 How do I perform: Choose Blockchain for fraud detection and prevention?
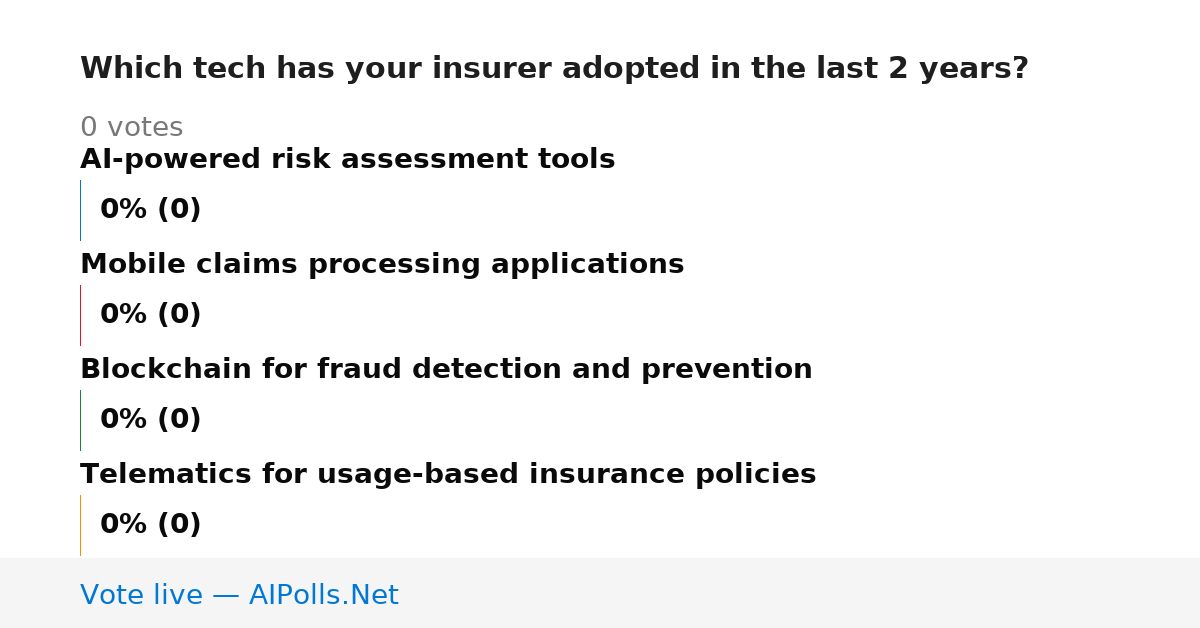(446, 370)
